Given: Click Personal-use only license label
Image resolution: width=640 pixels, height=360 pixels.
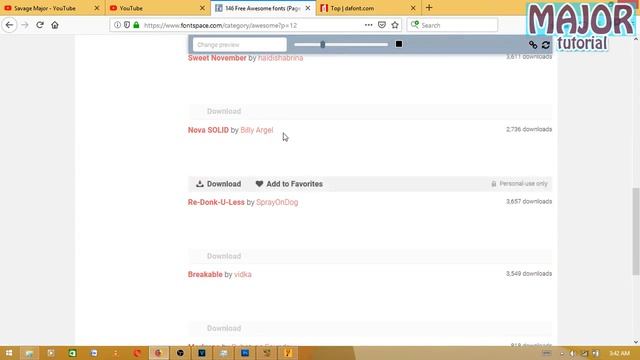Looking at the screenshot, I should (519, 184).
